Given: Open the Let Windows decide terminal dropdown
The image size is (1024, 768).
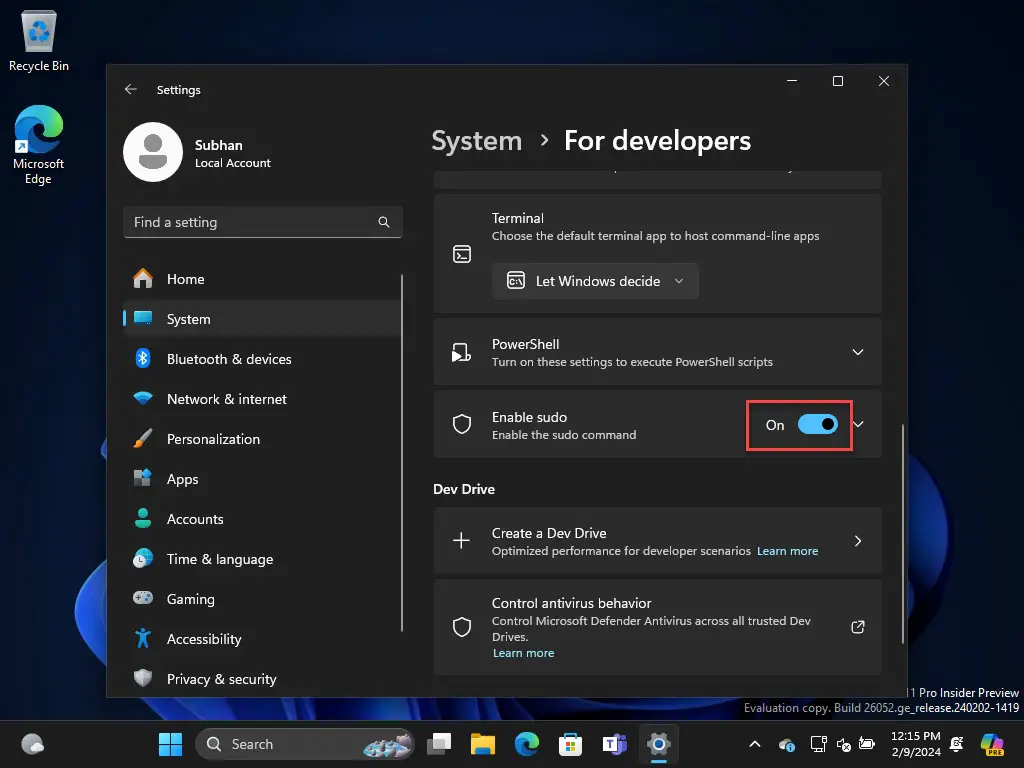Looking at the screenshot, I should (x=595, y=281).
